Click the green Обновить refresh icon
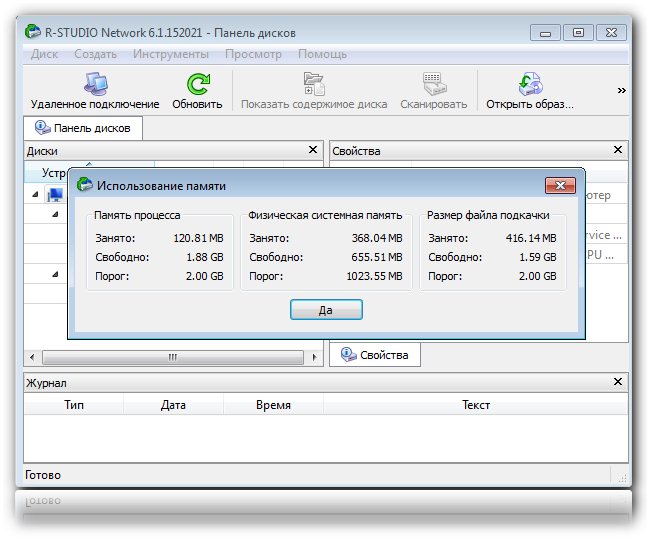This screenshot has height=538, width=647. (x=197, y=84)
